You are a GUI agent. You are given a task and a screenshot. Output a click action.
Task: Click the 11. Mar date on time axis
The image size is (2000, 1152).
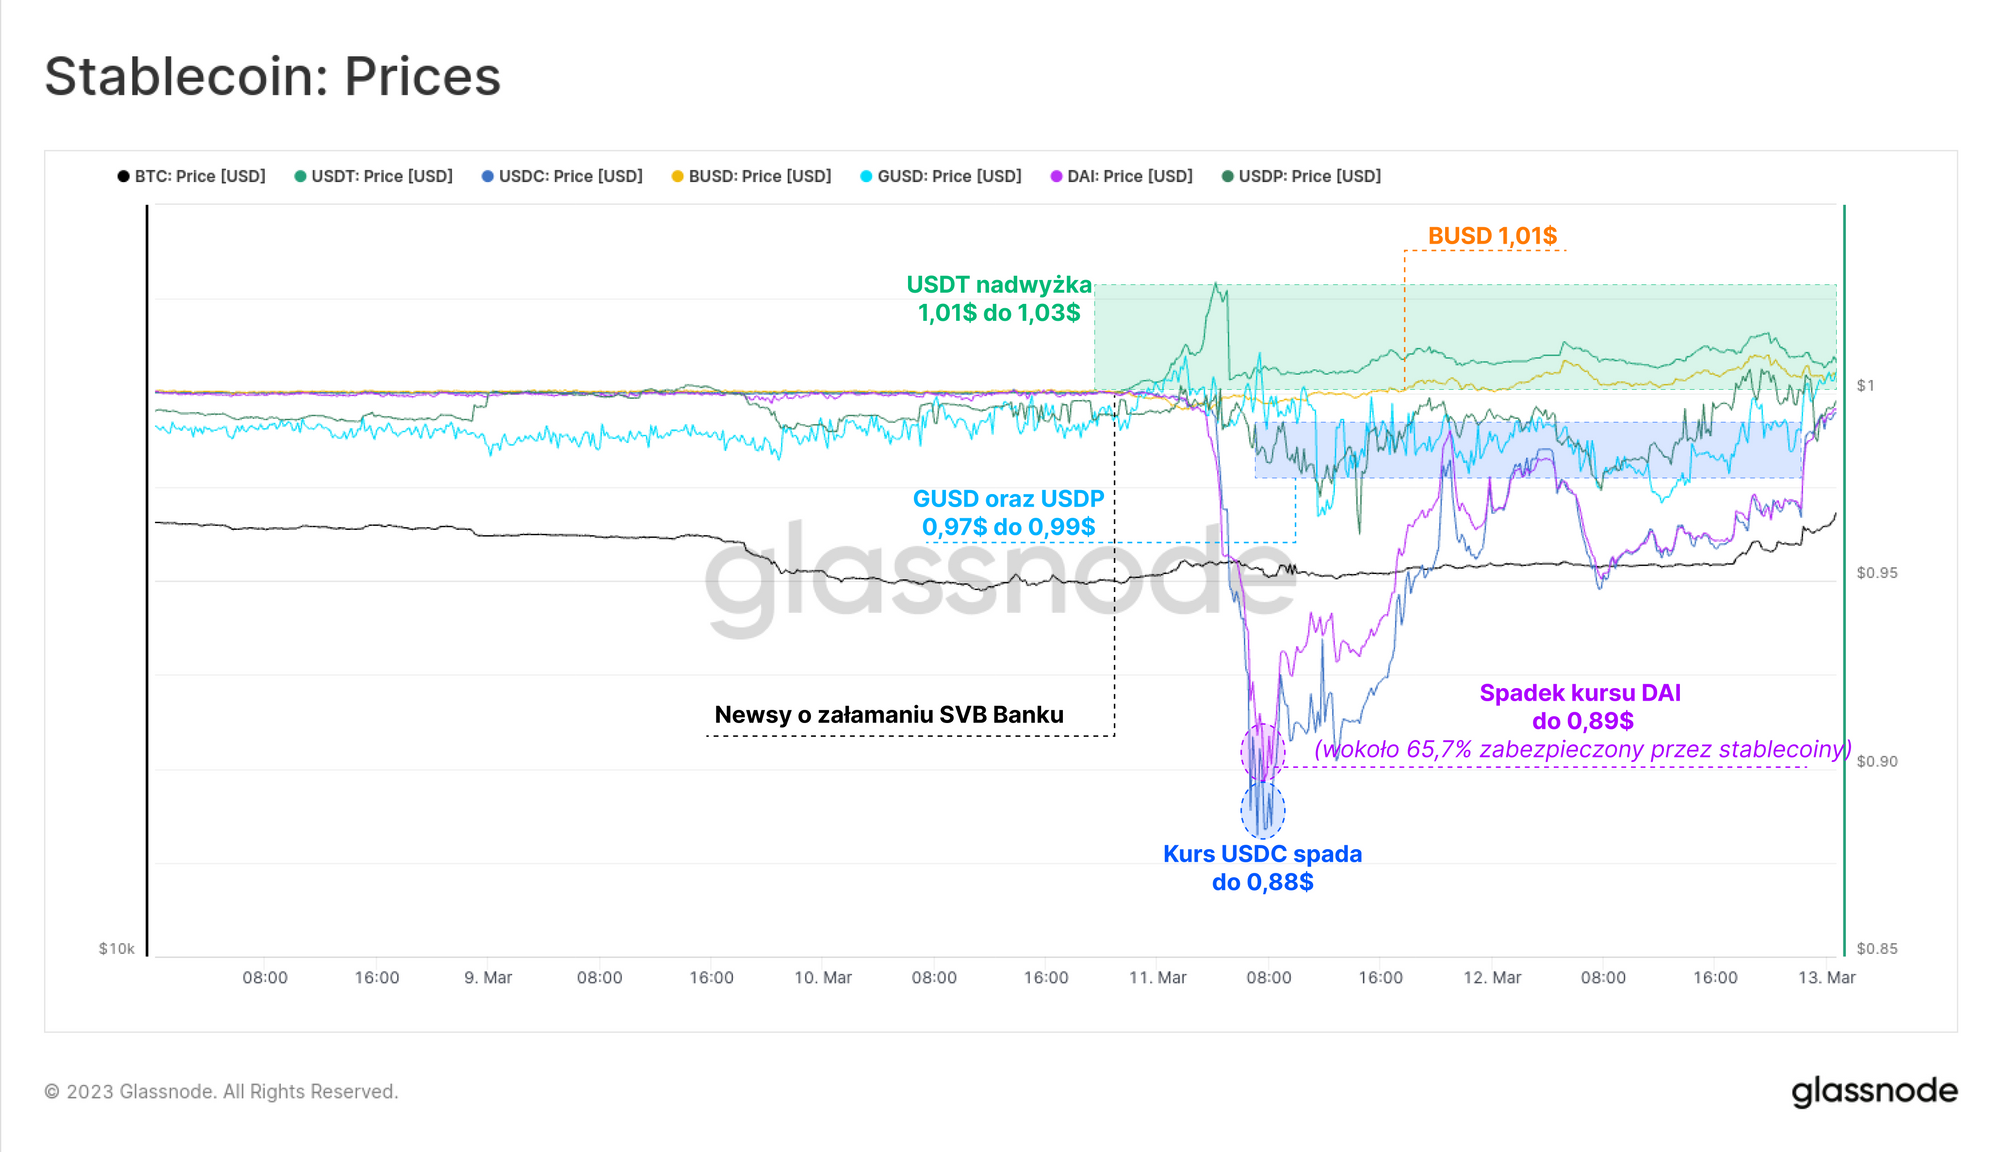tap(1158, 977)
